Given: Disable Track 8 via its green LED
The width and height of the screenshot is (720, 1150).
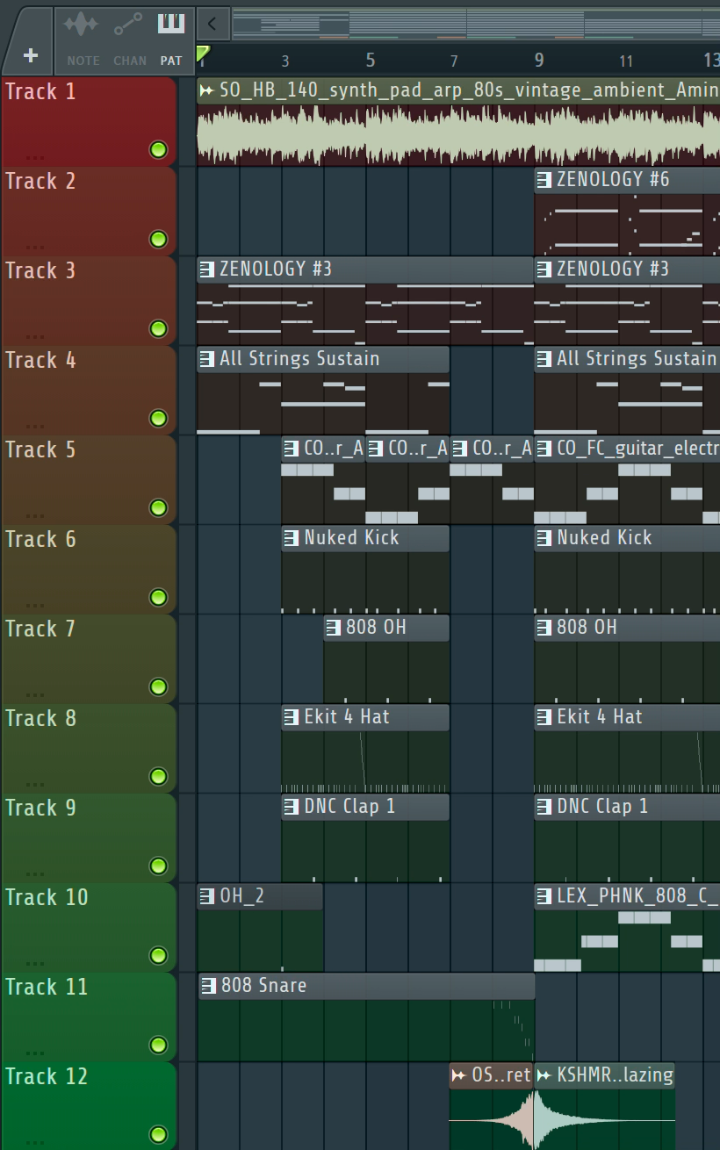Looking at the screenshot, I should [158, 776].
